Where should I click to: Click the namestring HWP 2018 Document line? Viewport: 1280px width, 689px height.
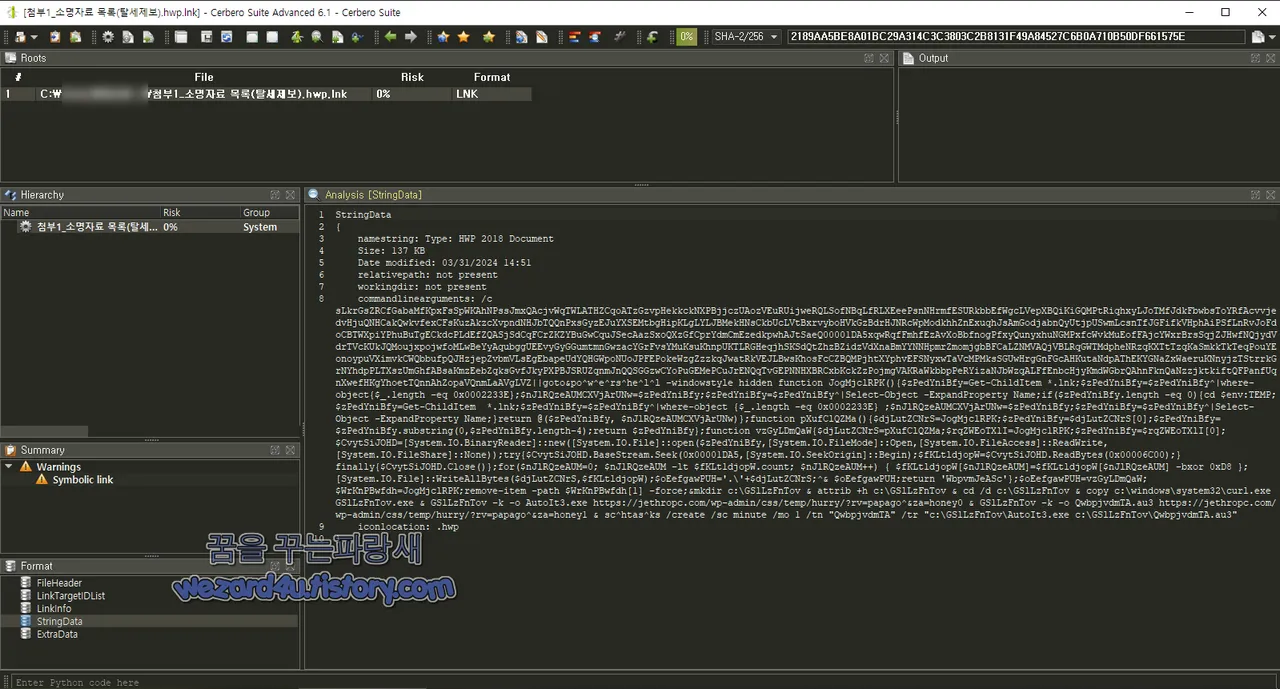click(x=455, y=239)
